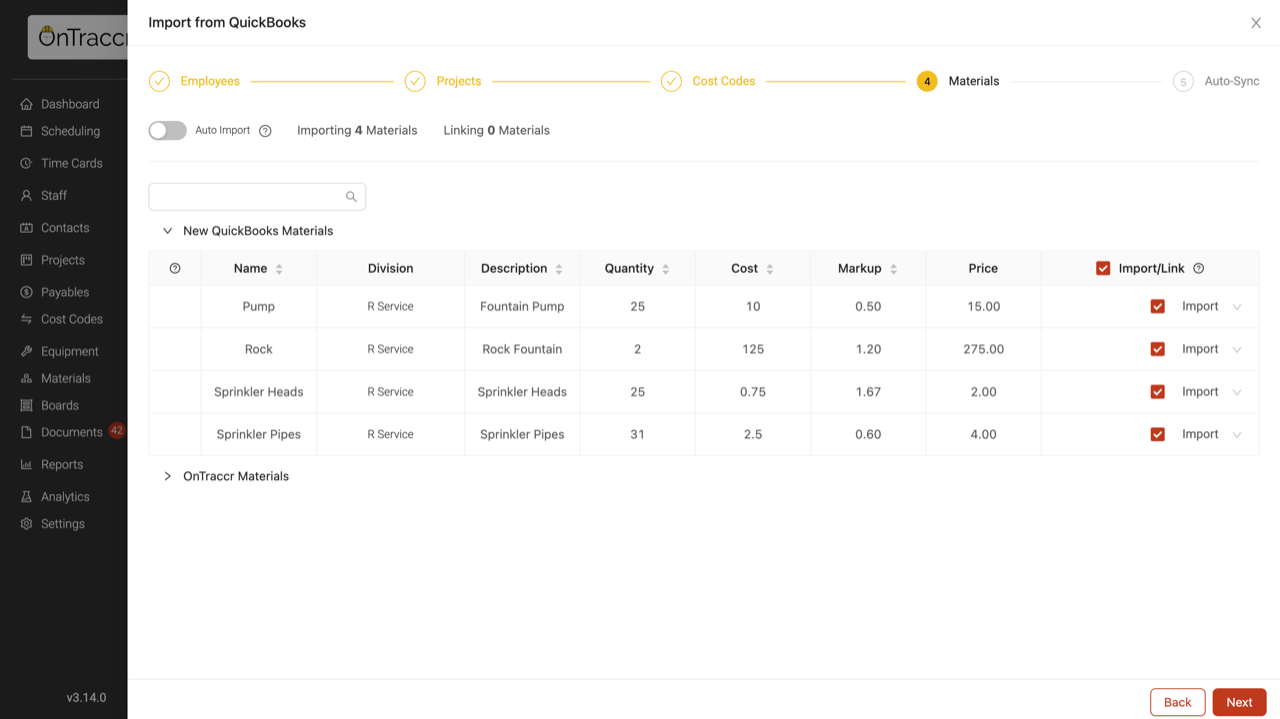Click the Pump name cell
The height and width of the screenshot is (719, 1280).
(258, 306)
